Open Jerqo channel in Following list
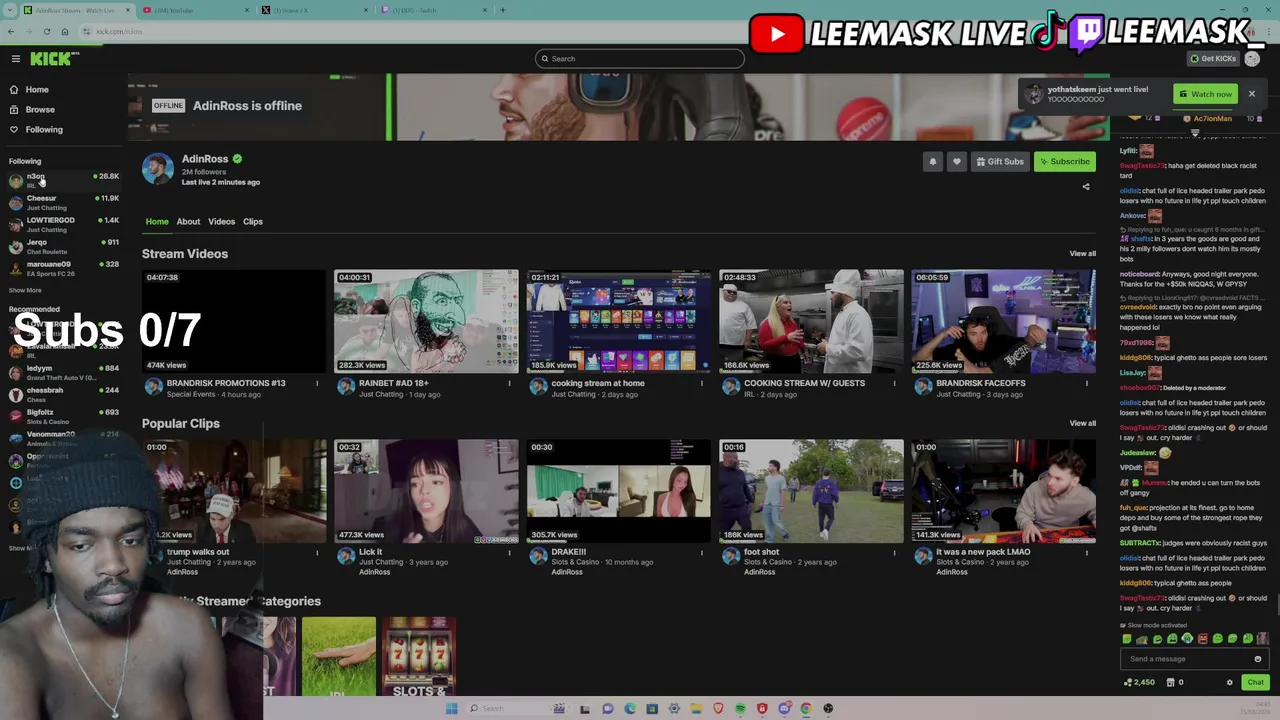 64,247
